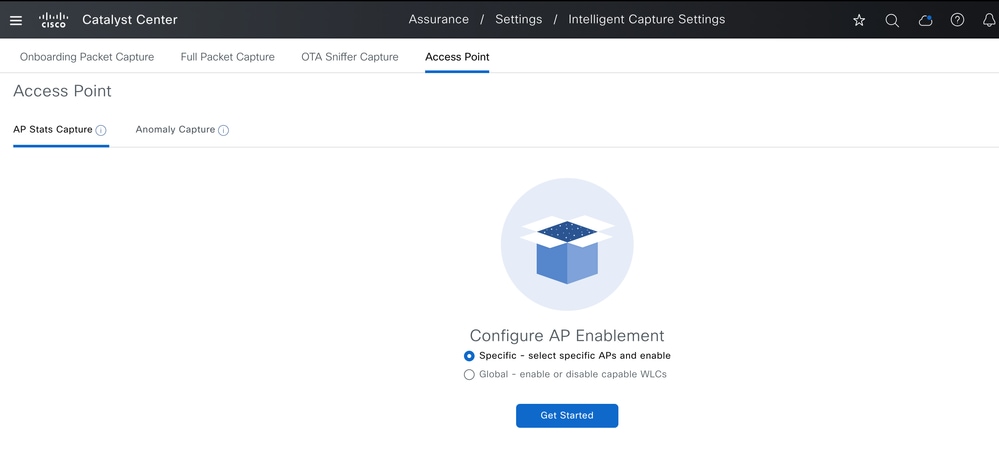Switch to Full Packet Capture tab
The height and width of the screenshot is (457, 999).
click(227, 57)
